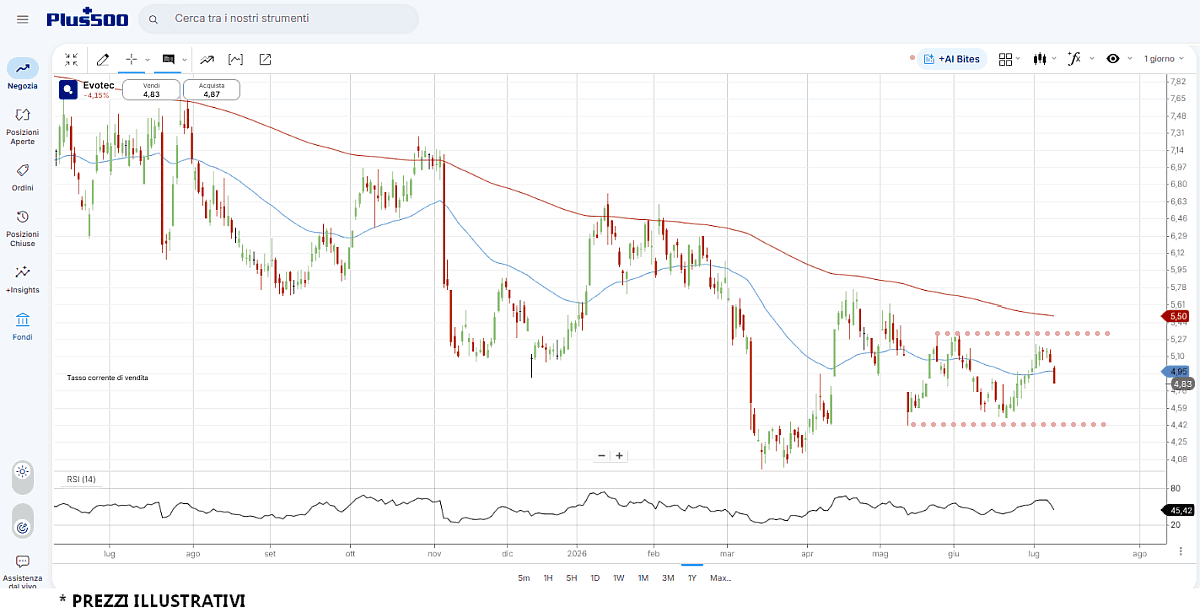Click the search instruments field

279,19
